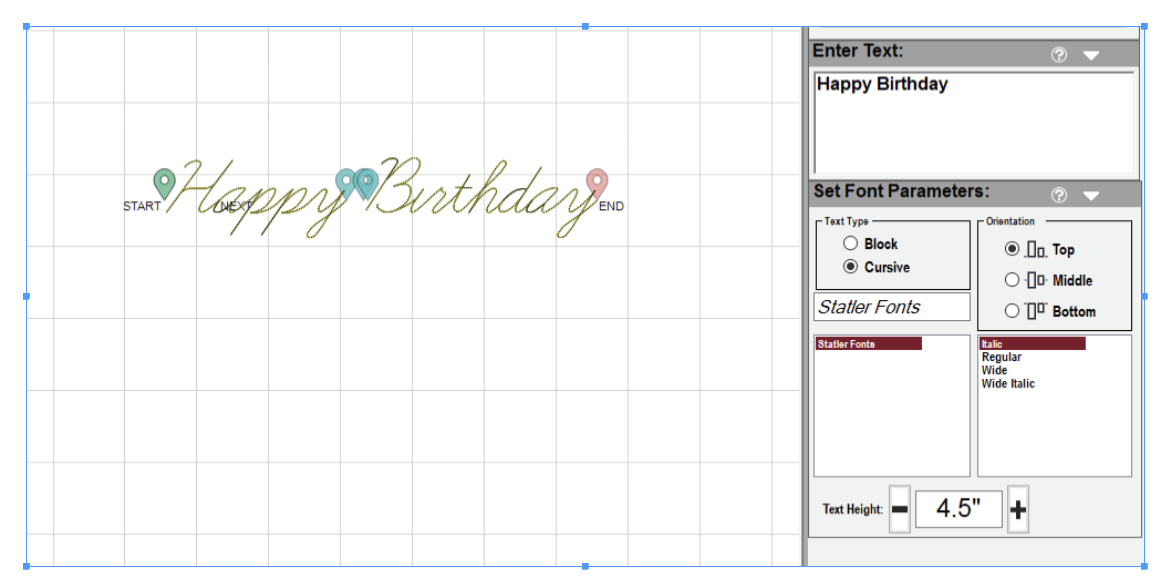This screenshot has width=1174, height=583.
Task: Click the pink END pin marker
Action: tap(597, 183)
